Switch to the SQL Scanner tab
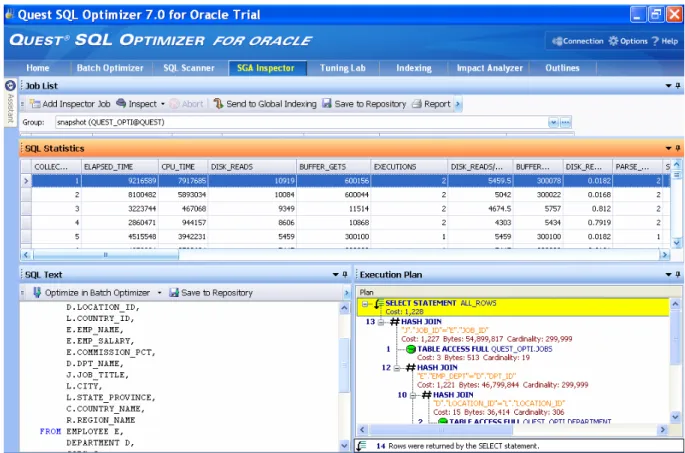685x453 pixels. tap(189, 68)
